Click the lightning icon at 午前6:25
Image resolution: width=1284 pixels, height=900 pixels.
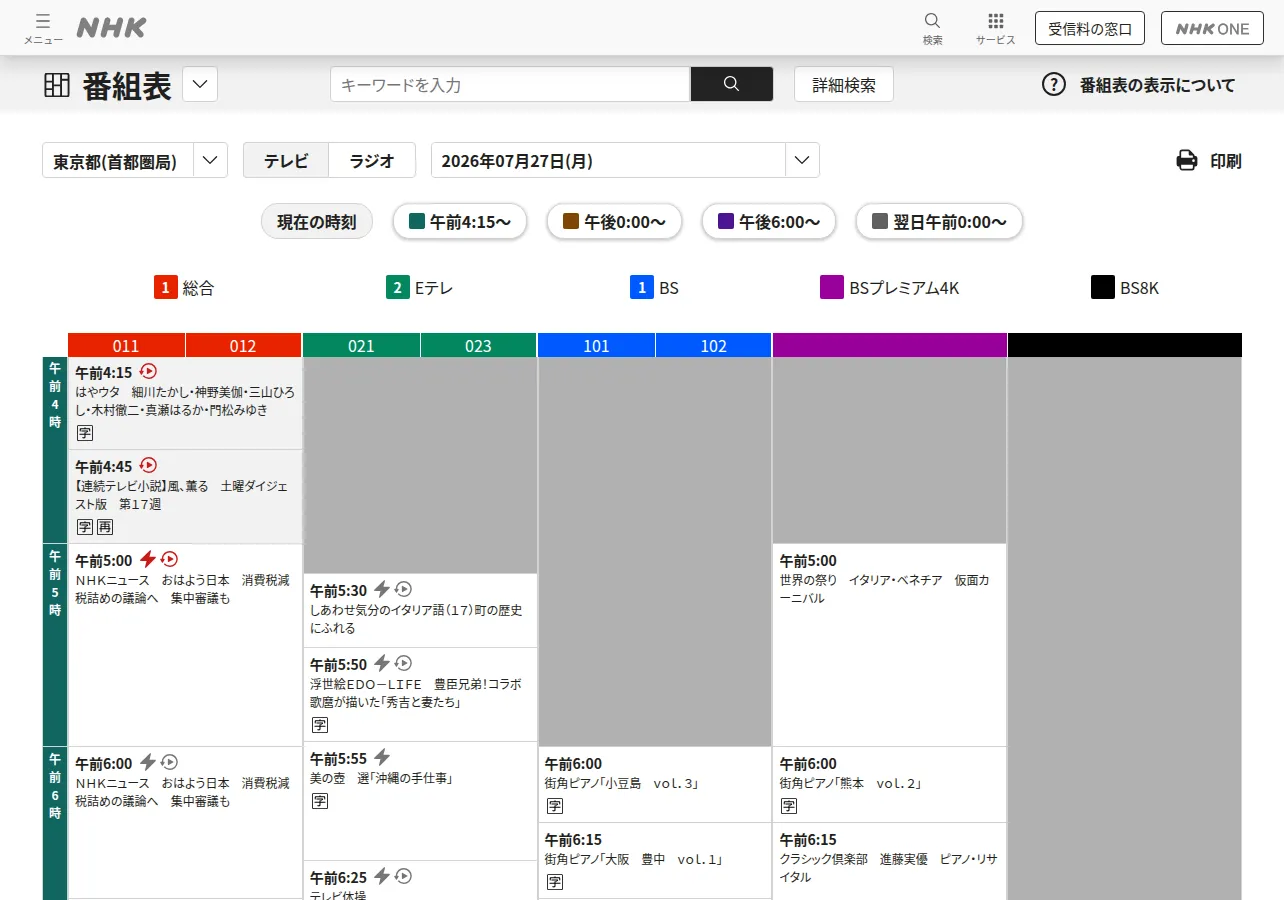[382, 876]
